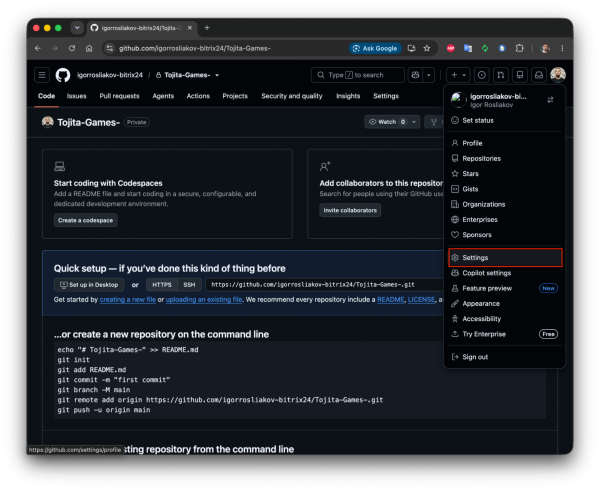Open the Agents tab
This screenshot has height=490, width=600.
click(163, 96)
